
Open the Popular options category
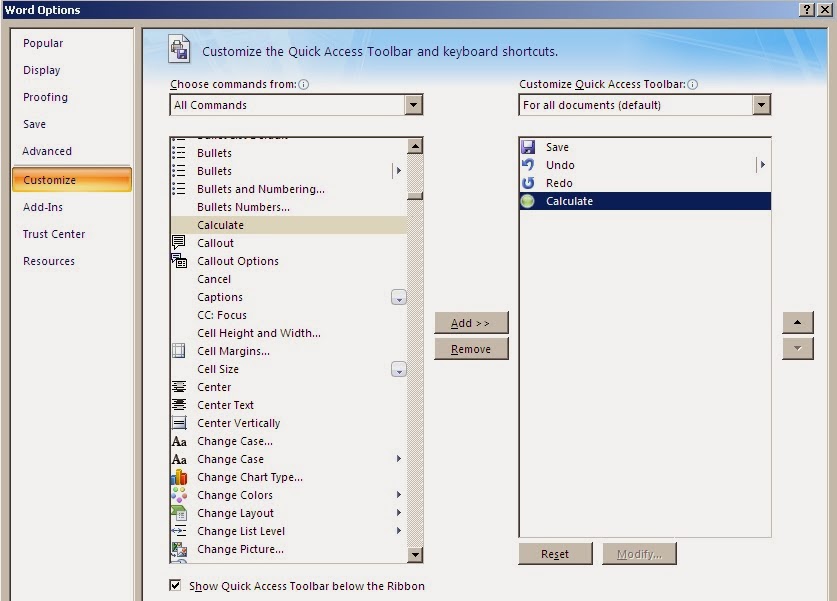pos(43,43)
